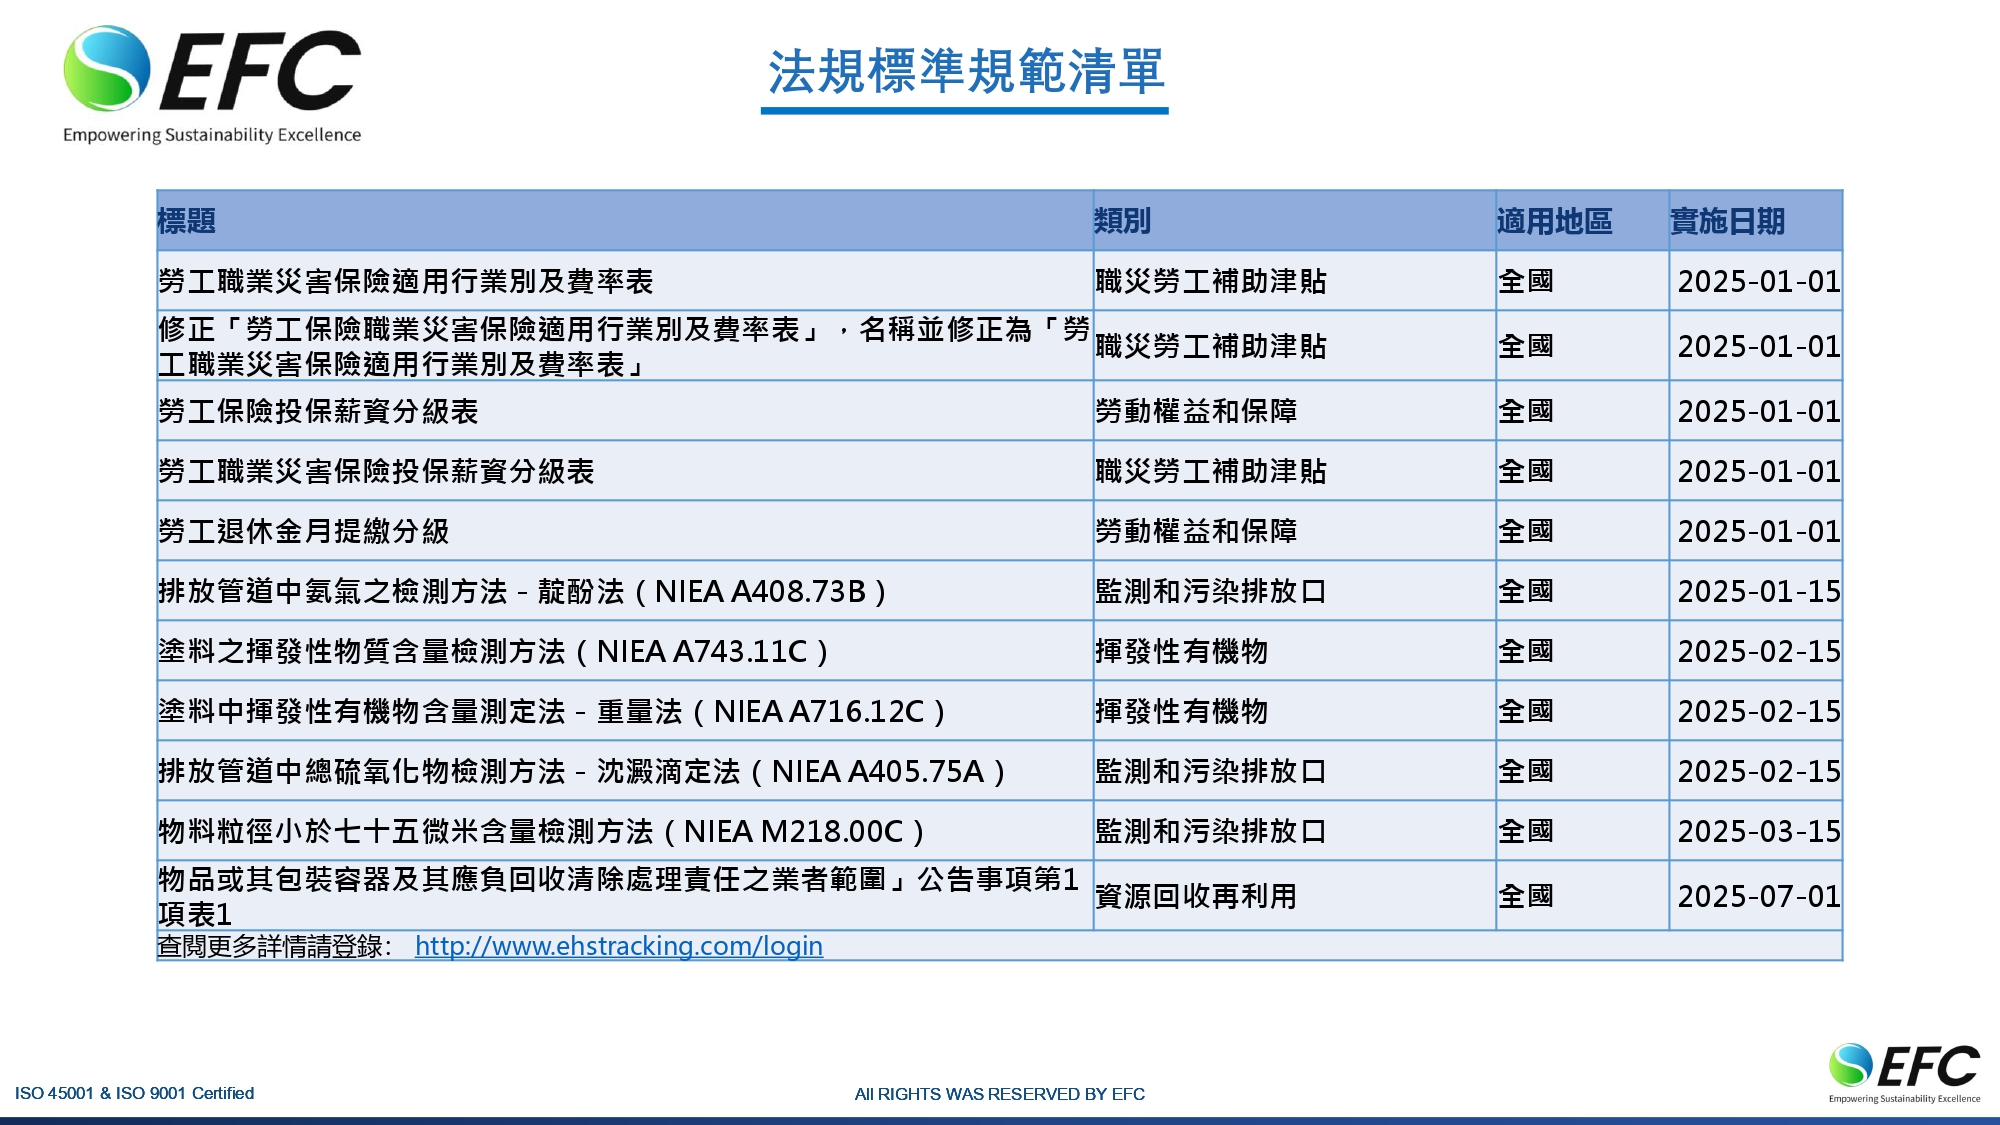Click Empowering Sustainability Excellence tagline under top logo
Viewport: 2000px width, 1125px height.
(x=212, y=135)
